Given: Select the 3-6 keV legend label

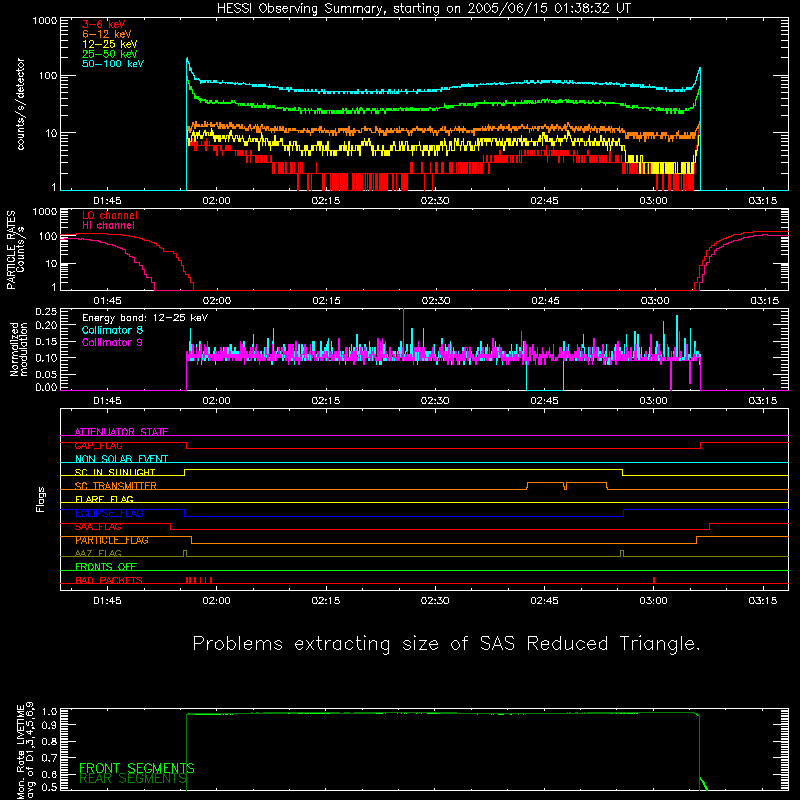Looking at the screenshot, I should [x=103, y=24].
